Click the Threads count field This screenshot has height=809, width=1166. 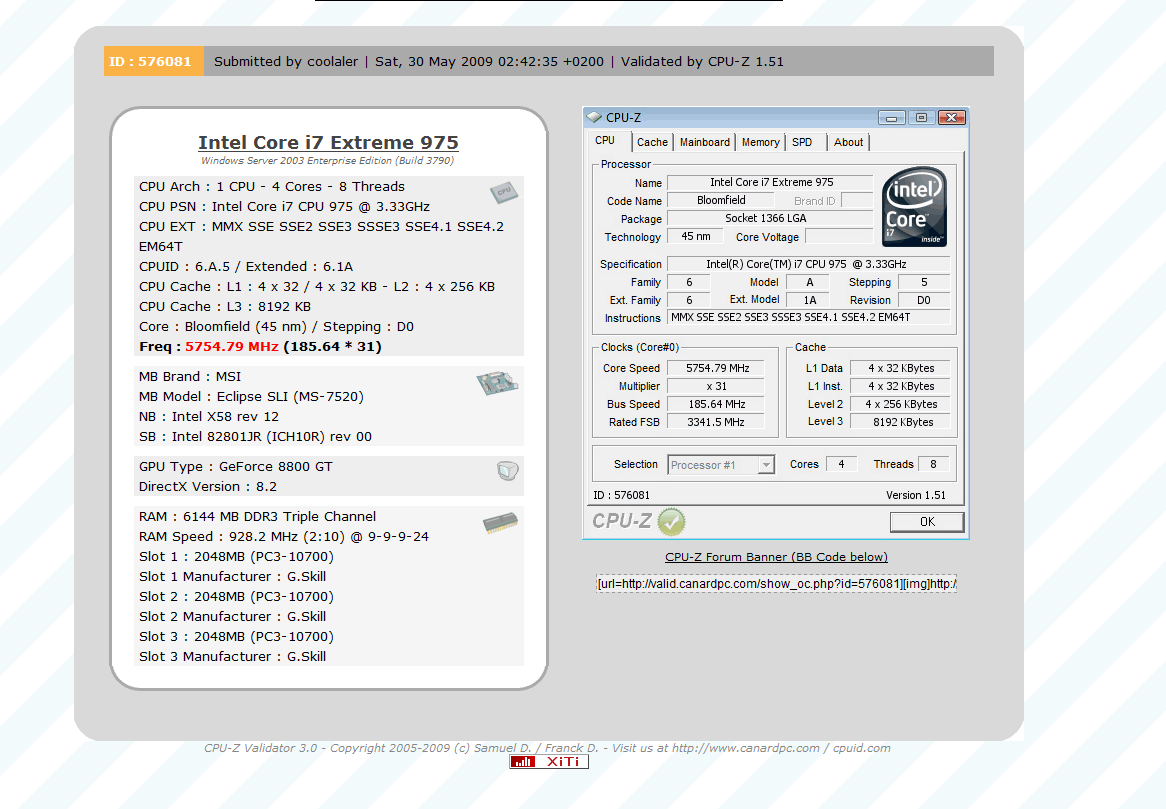933,464
